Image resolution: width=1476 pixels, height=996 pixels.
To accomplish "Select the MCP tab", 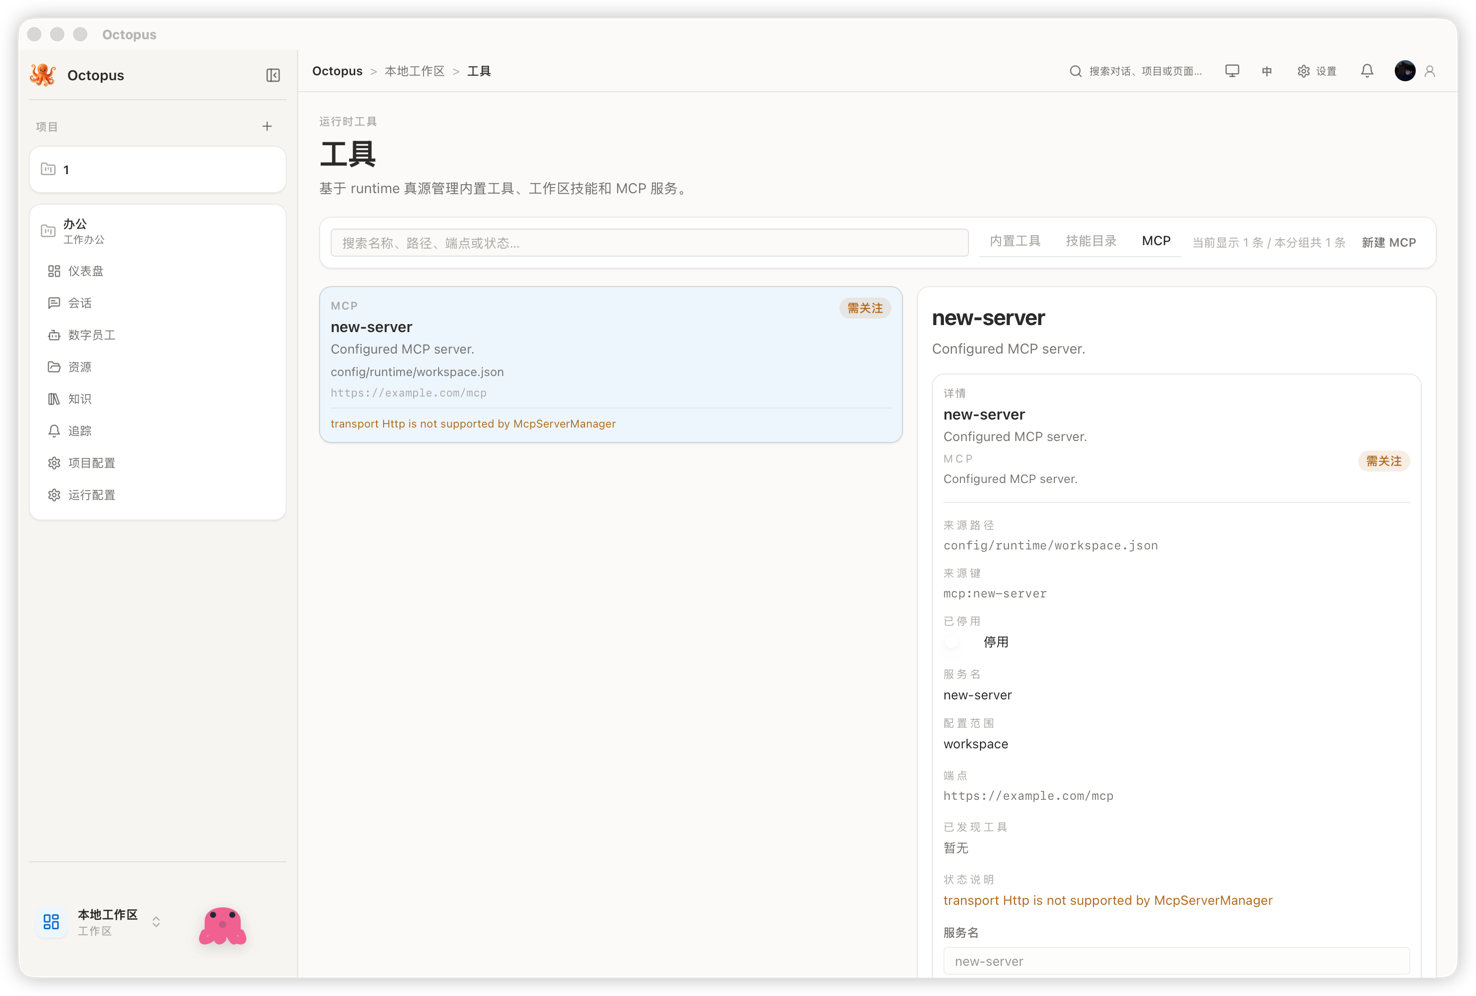I will [x=1156, y=241].
